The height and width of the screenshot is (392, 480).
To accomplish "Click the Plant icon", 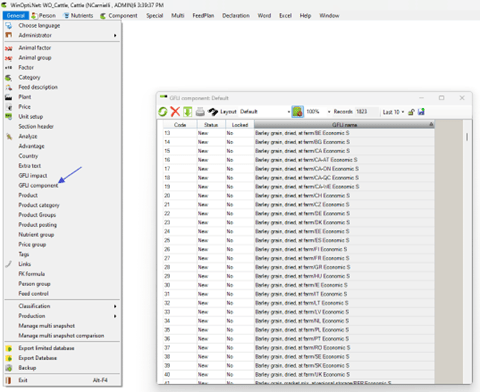I will [x=9, y=97].
